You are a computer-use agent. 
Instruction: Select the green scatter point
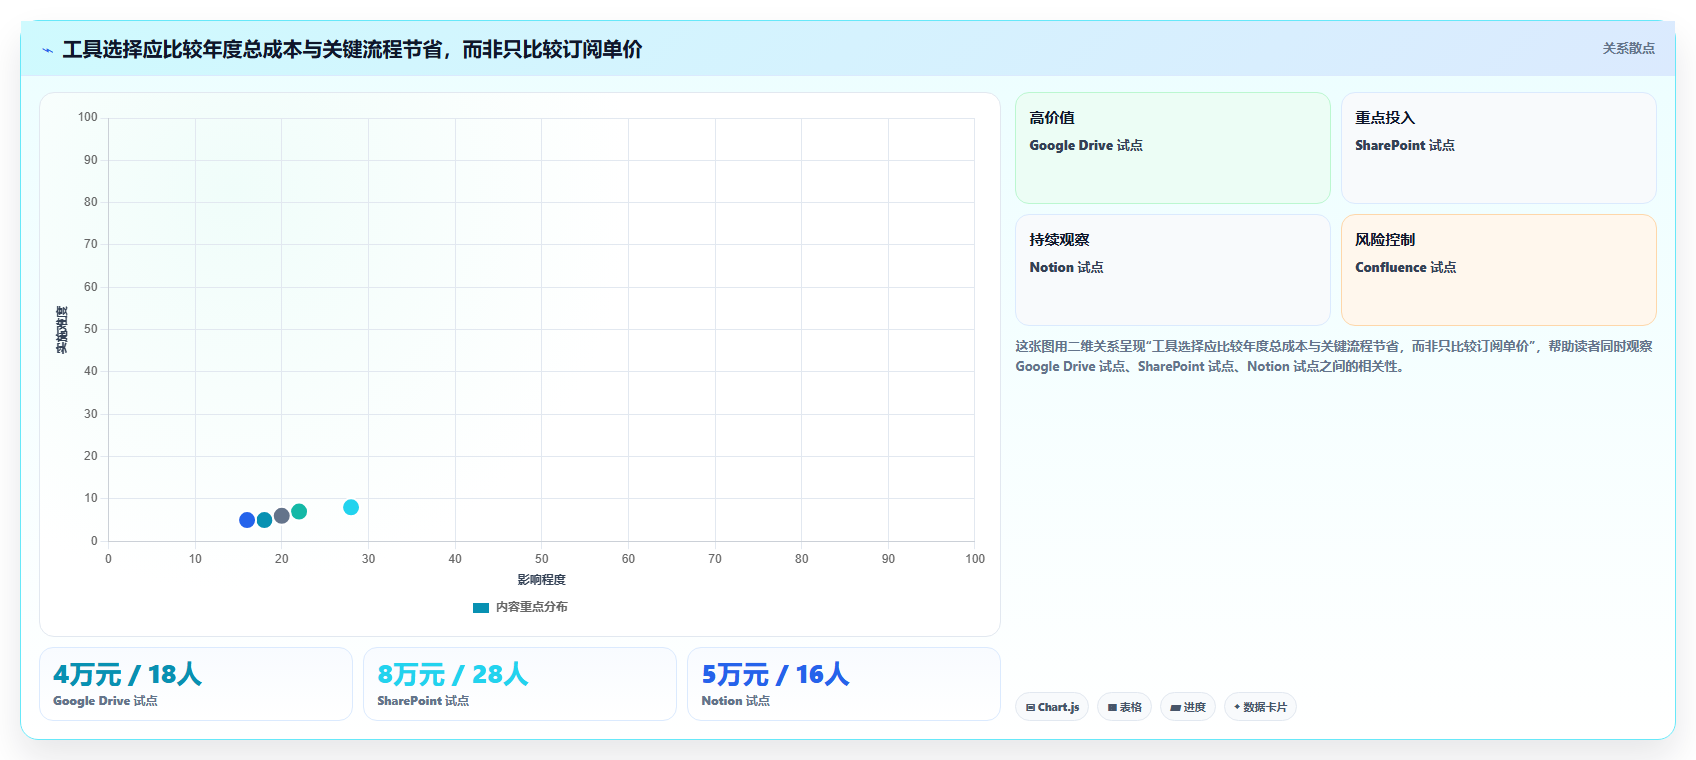pyautogui.click(x=299, y=511)
